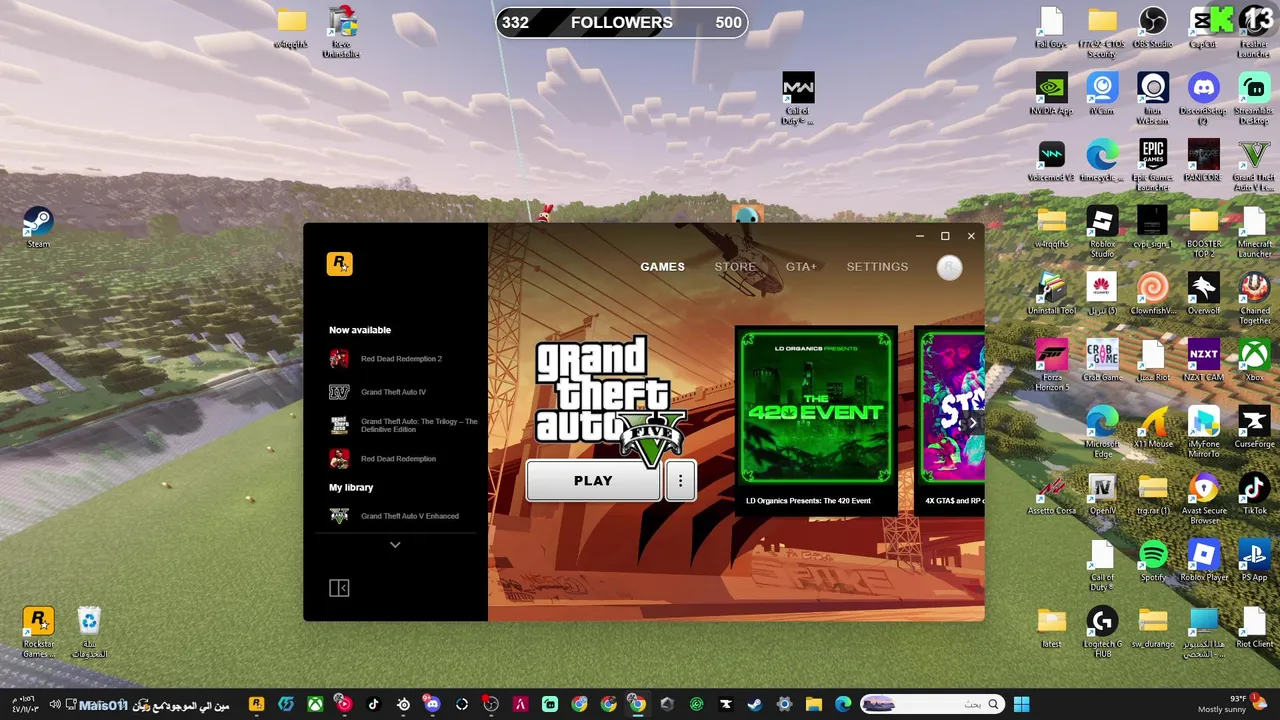
Task: Launch Epic Games Launcher shortcut
Action: (1153, 165)
